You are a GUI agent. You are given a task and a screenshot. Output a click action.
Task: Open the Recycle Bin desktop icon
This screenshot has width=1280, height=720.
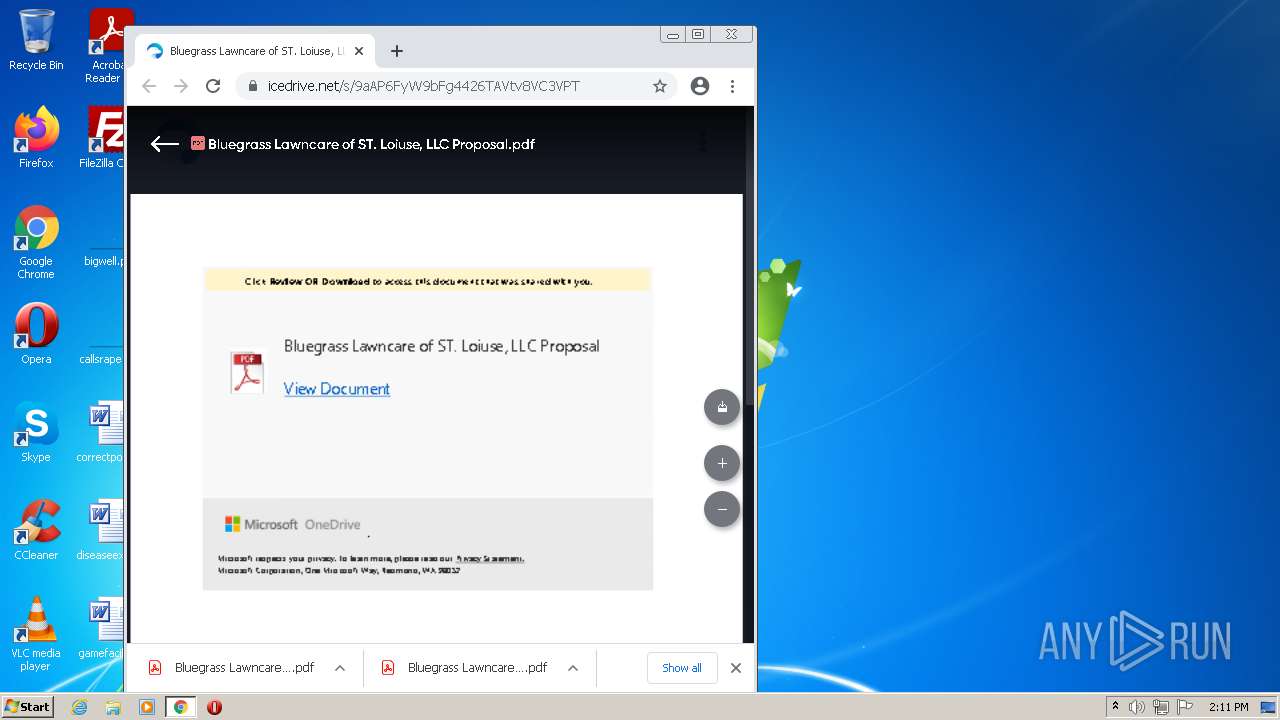point(36,40)
